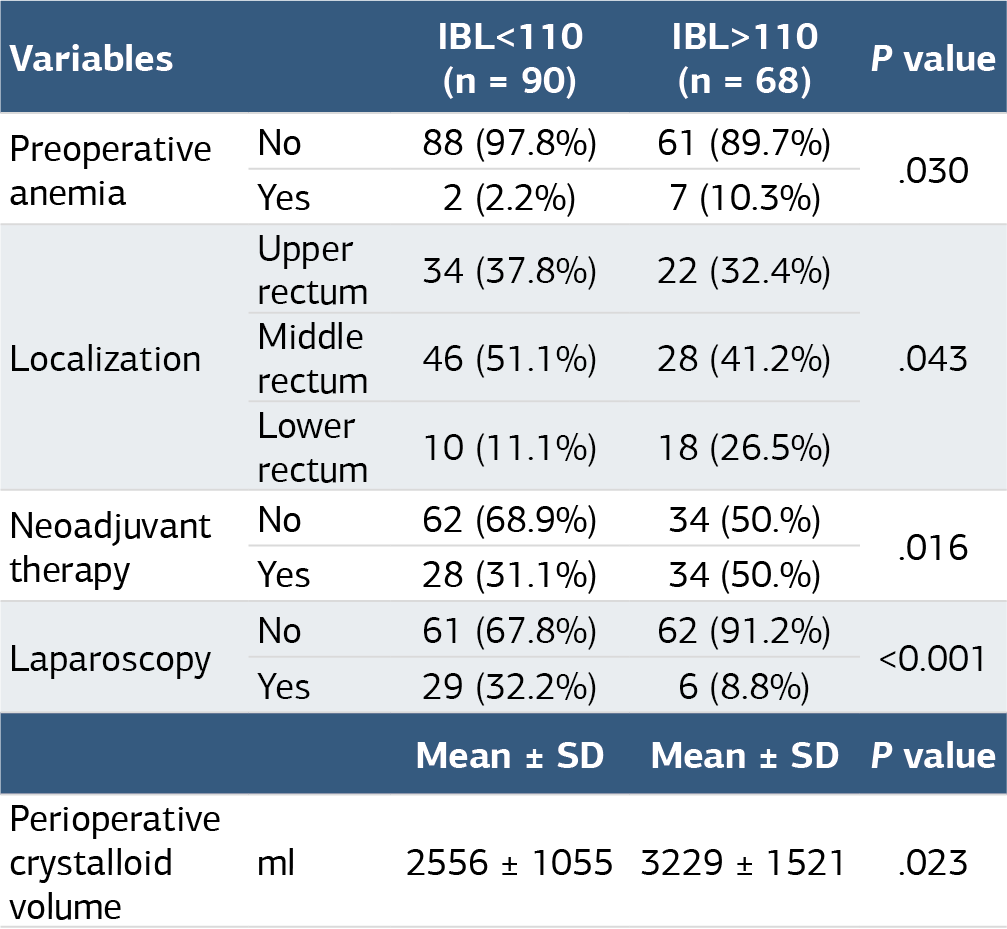1007x929 pixels.
Task: Select the Preoperative anemia row label
Action: (110, 171)
